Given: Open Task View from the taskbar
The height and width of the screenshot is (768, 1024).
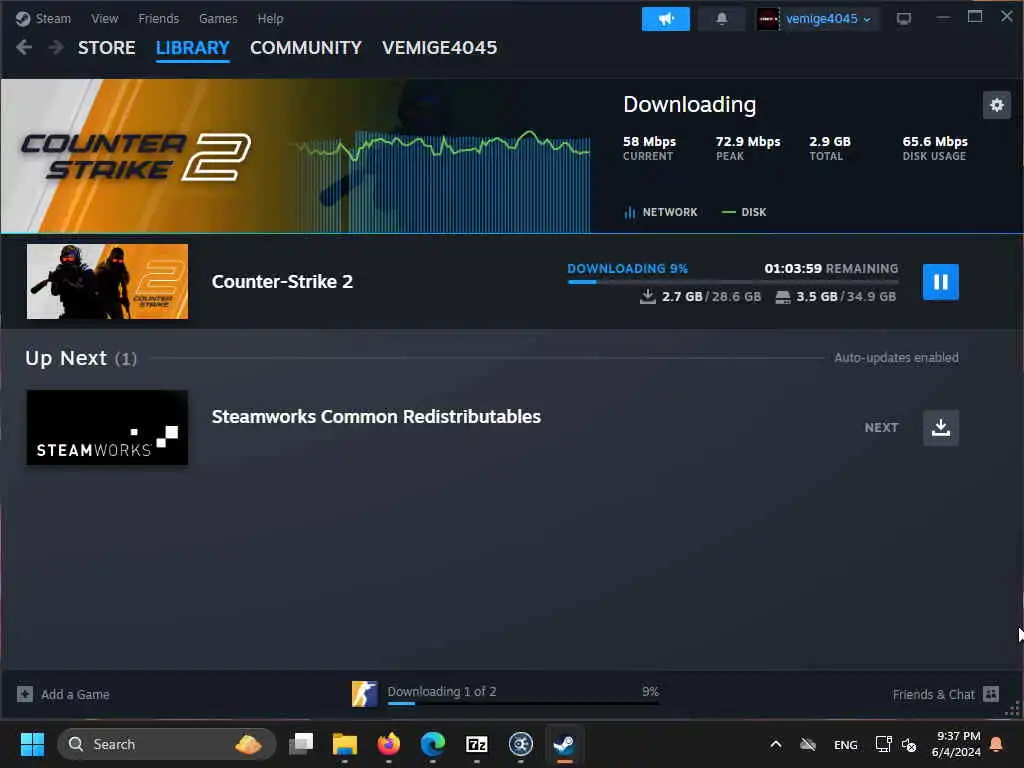Looking at the screenshot, I should (301, 744).
